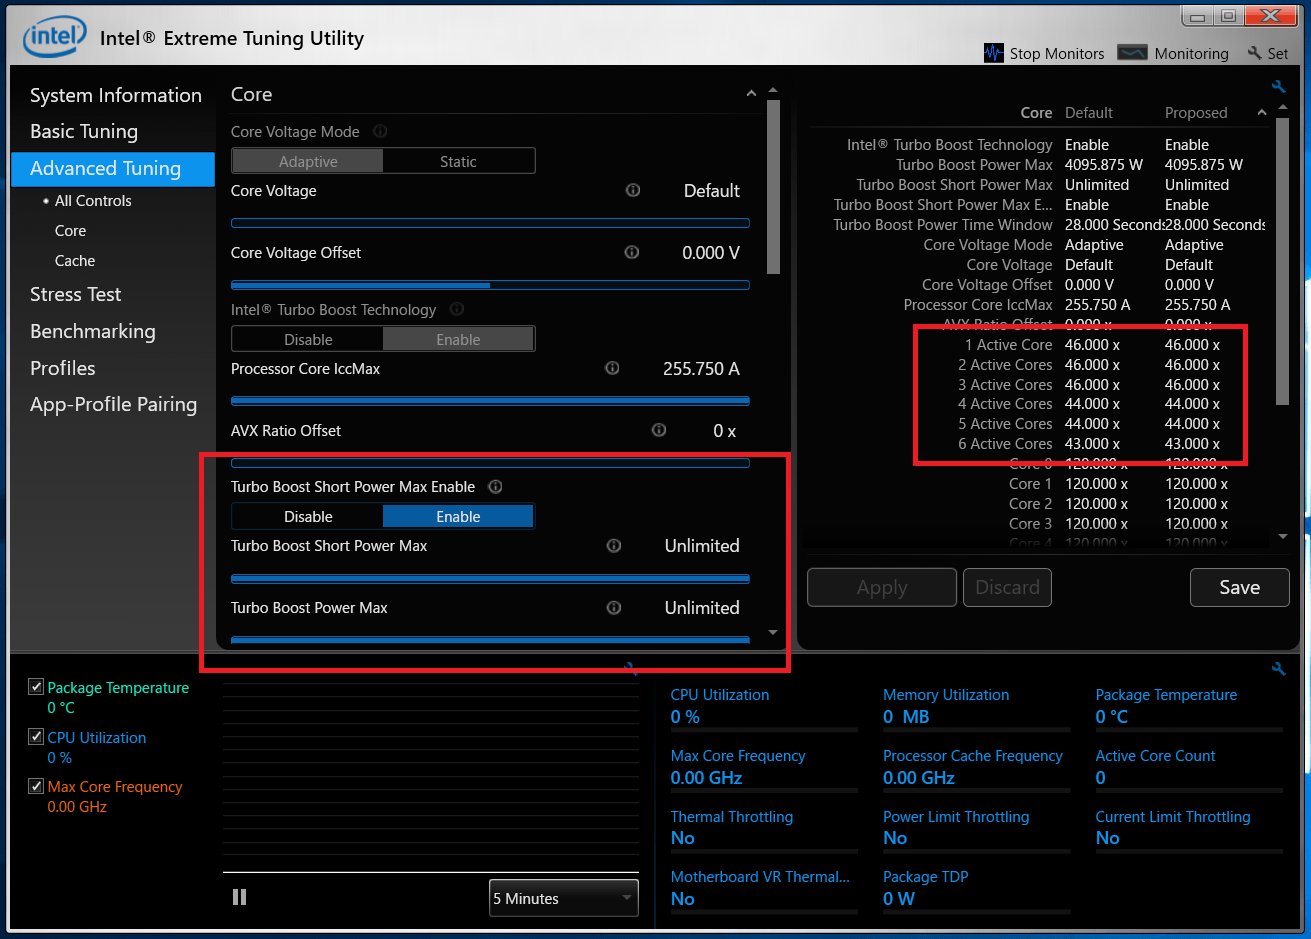Open info icon for Turbo Boost Short Power Max

[614, 545]
